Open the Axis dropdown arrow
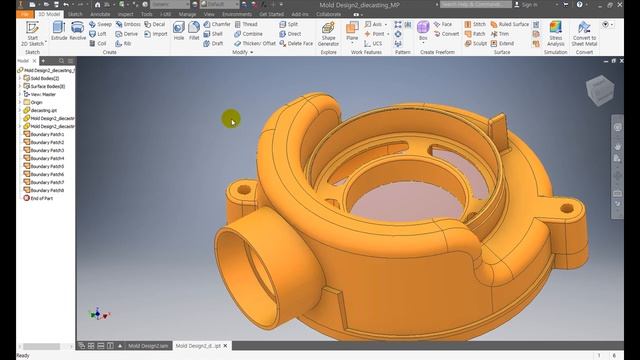Viewport: 640px width, 360px height. click(x=386, y=24)
